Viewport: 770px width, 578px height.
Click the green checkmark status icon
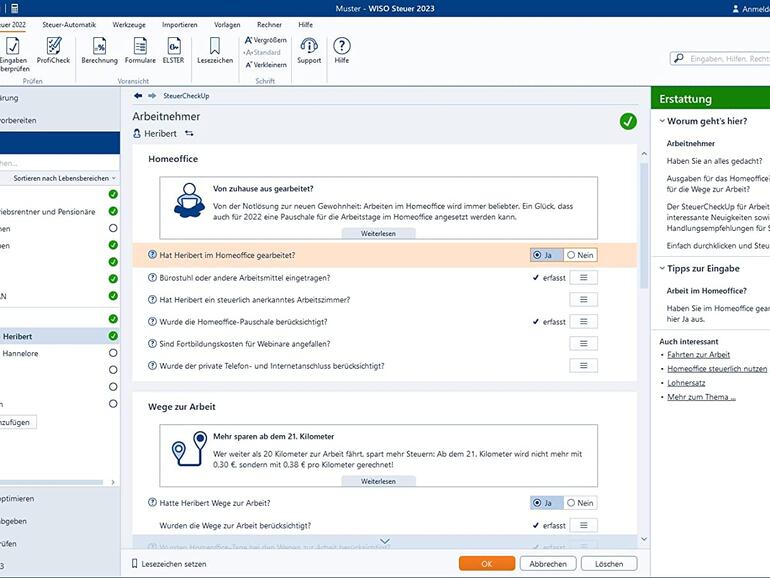click(x=628, y=121)
